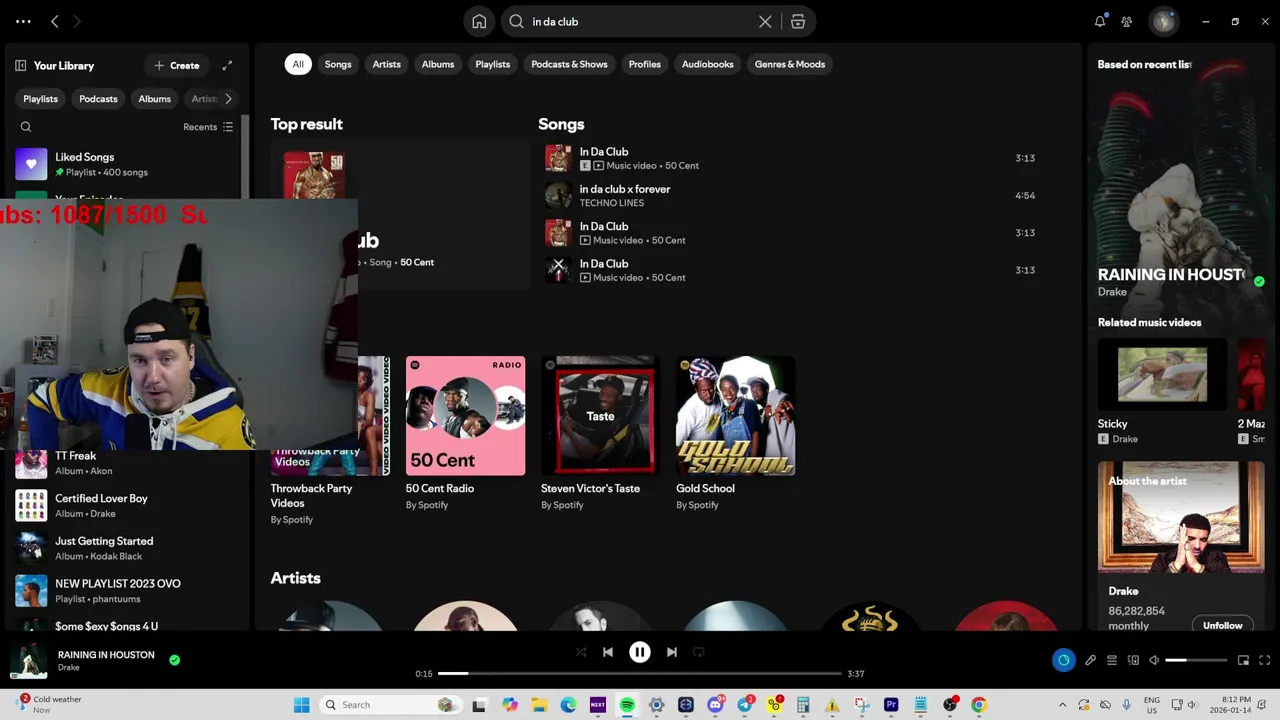The image size is (1280, 720).
Task: Click the search box containing 'in da club'
Action: click(640, 21)
